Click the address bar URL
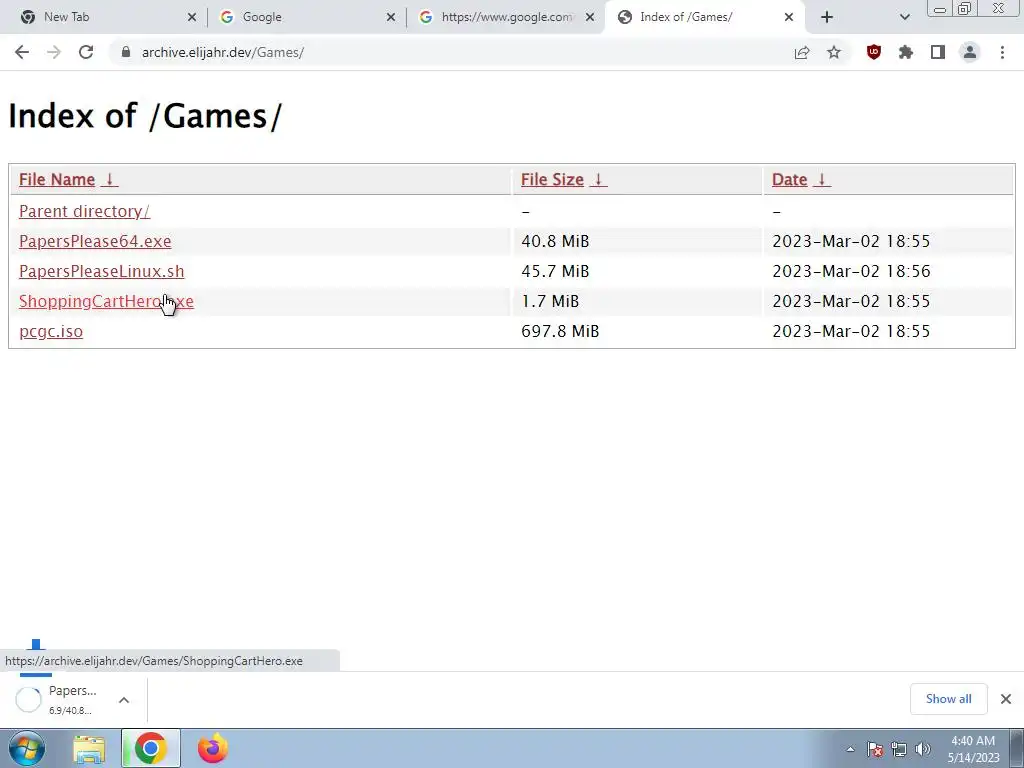Viewport: 1024px width, 768px height. pyautogui.click(x=223, y=52)
